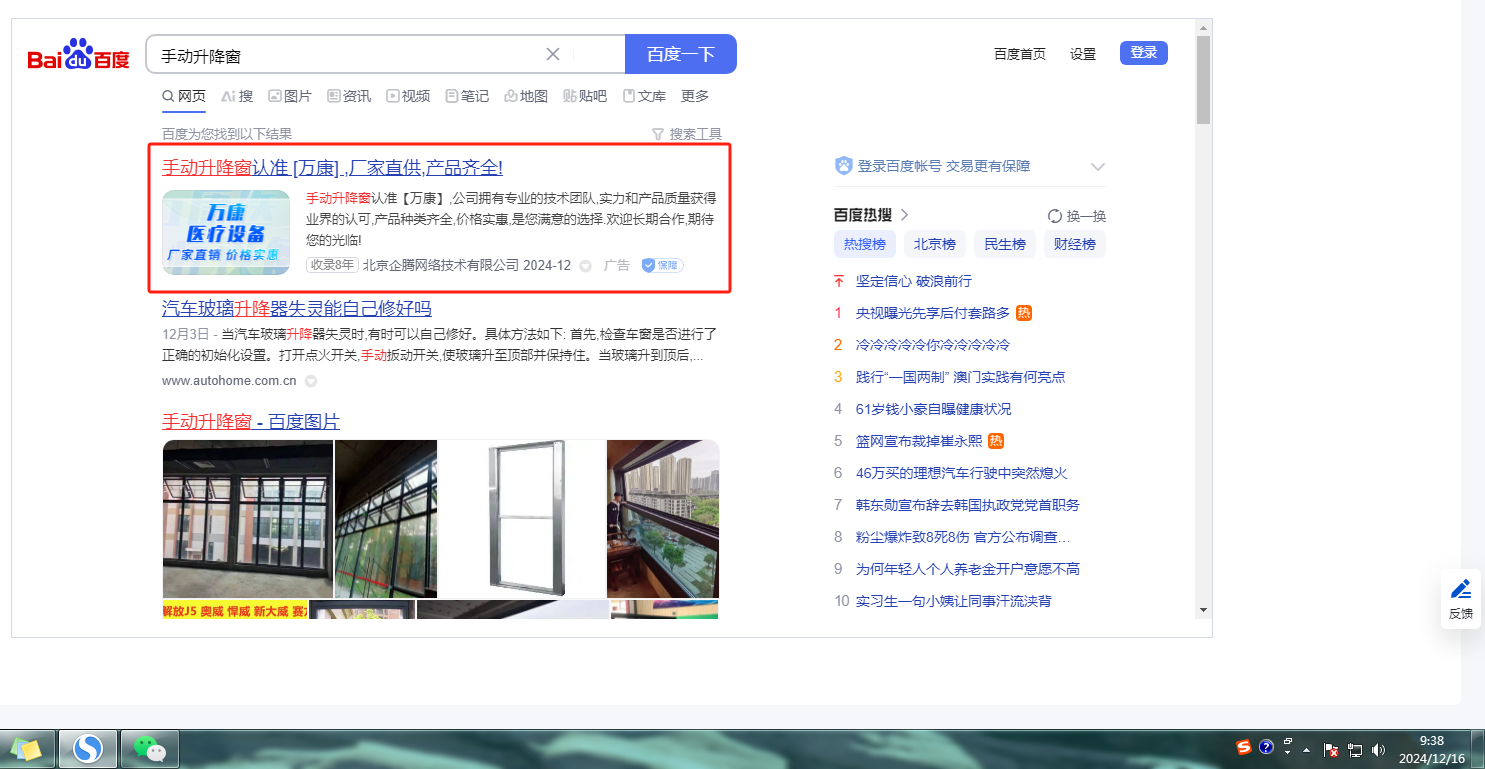Open hot search 为何年轻人个人养老金开户意愿不高
1485x769 pixels.
[x=968, y=569]
